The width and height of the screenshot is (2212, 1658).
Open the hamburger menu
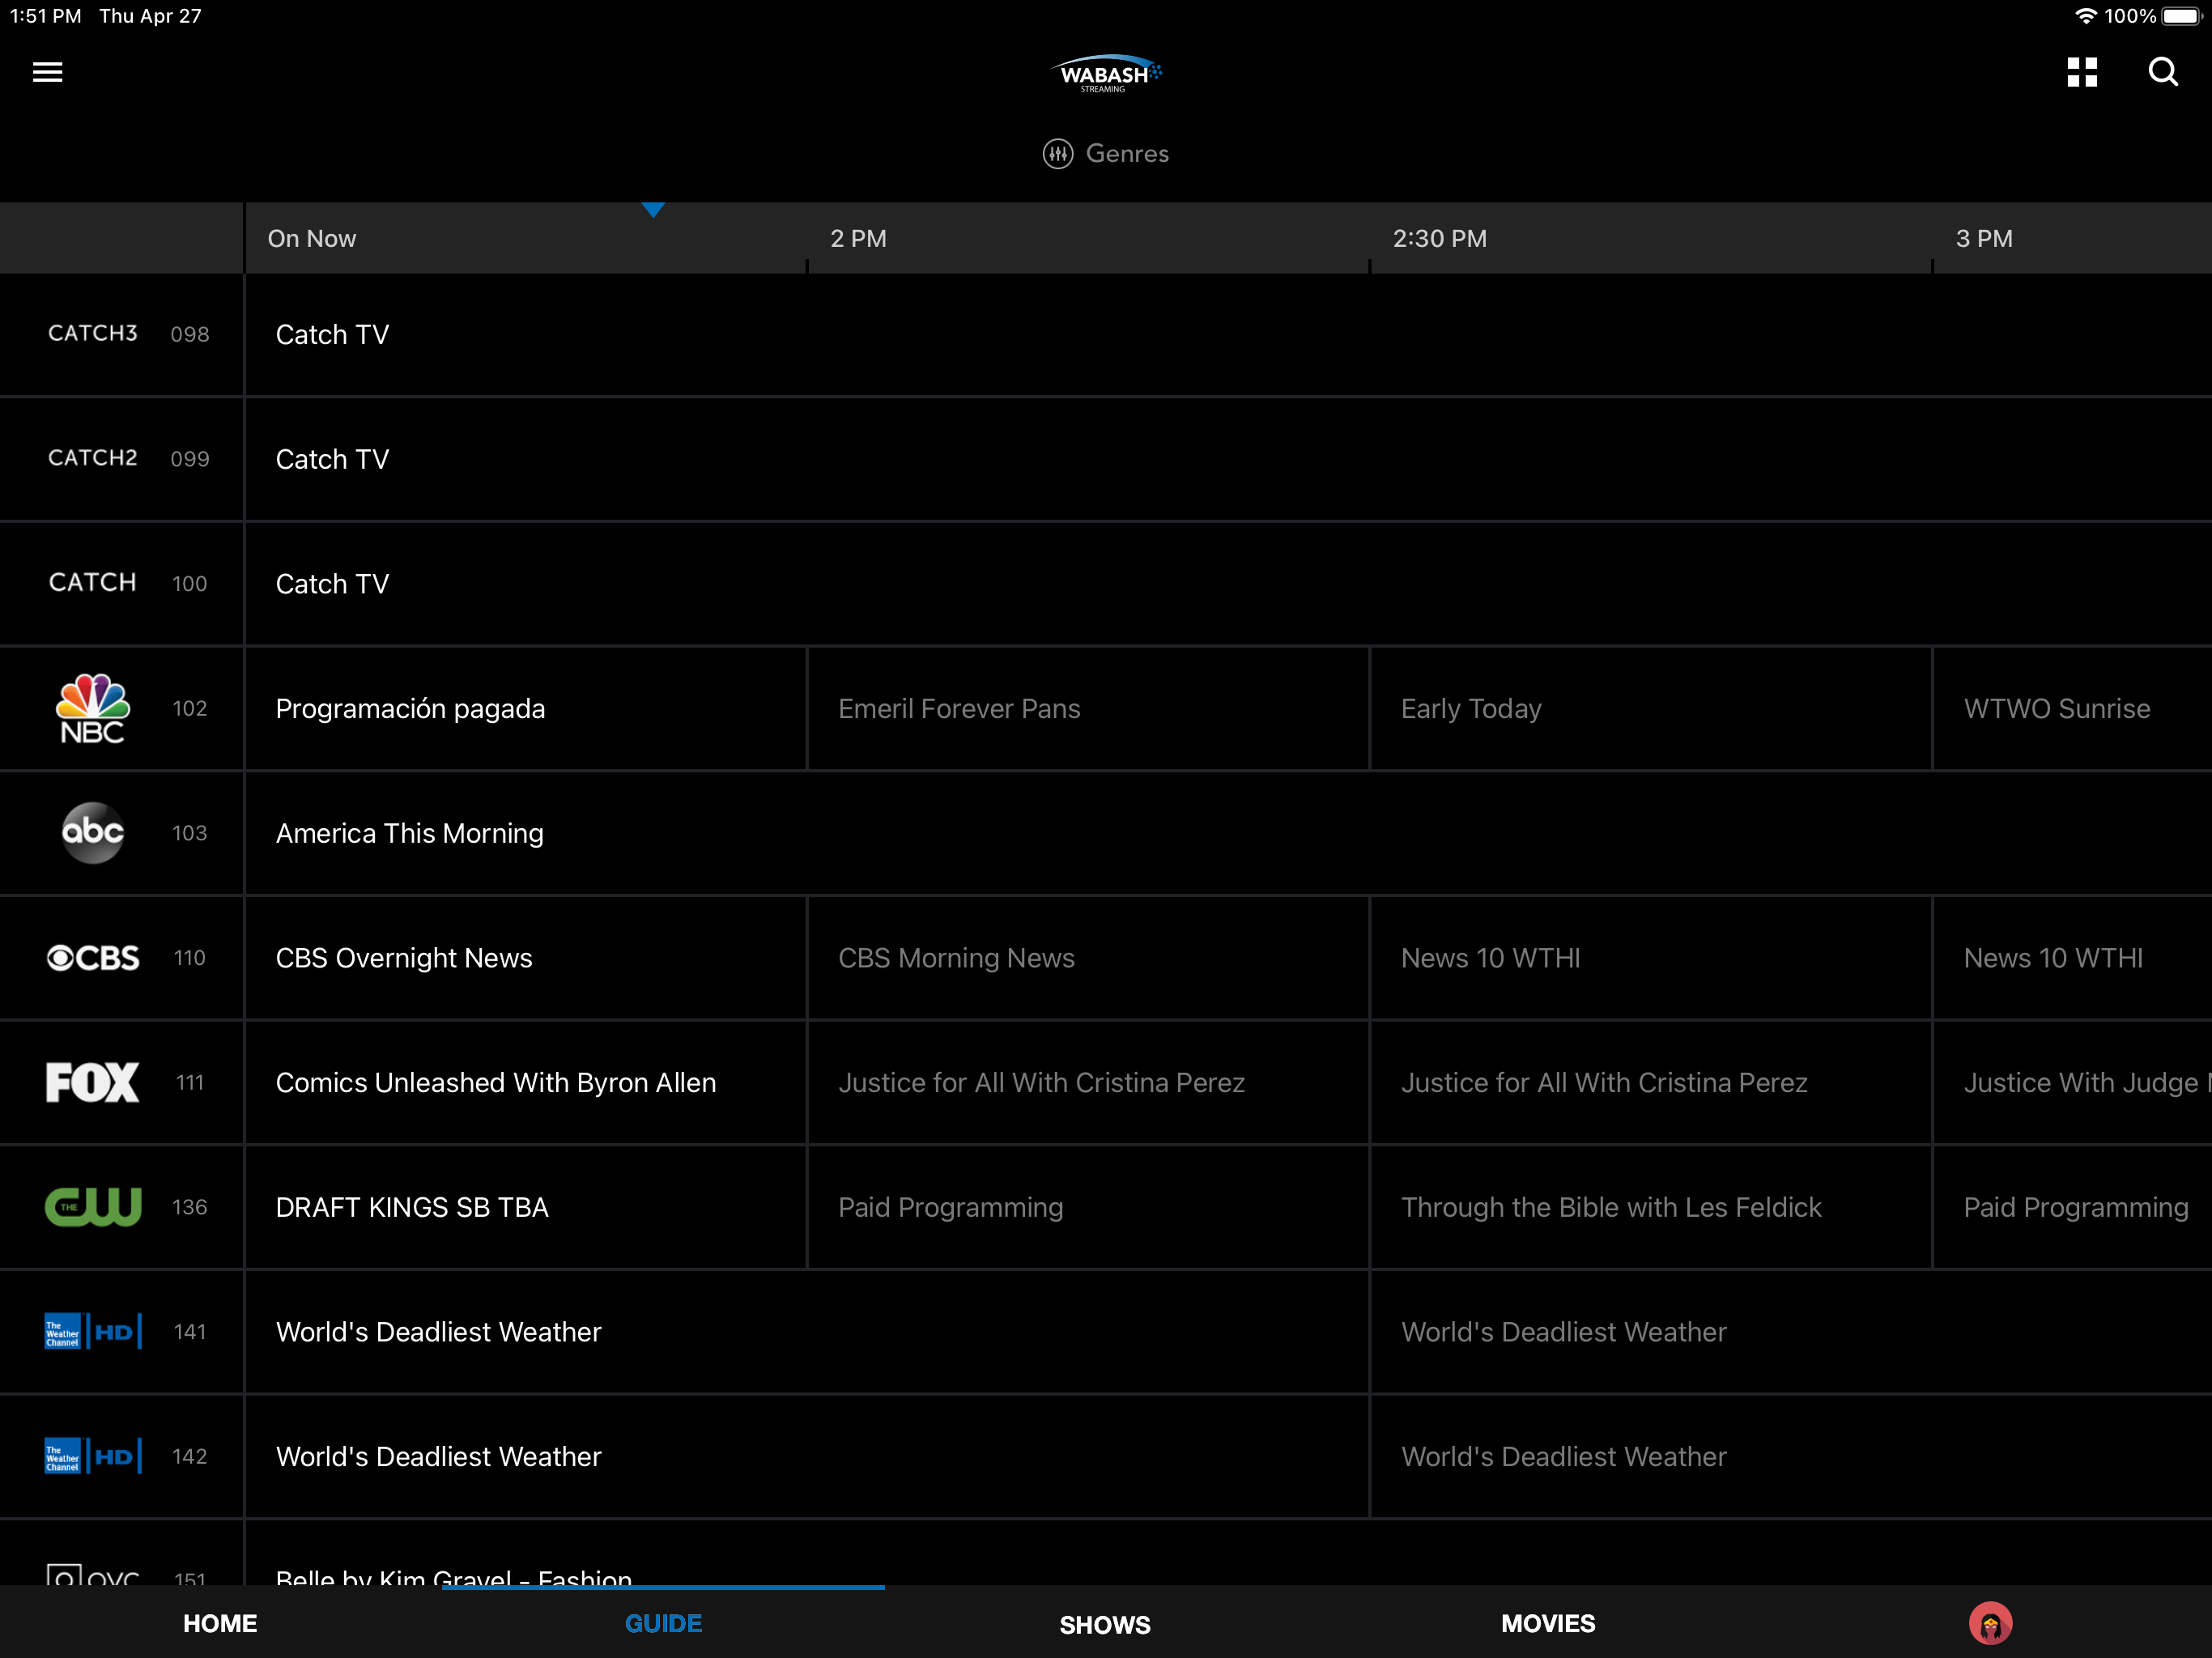[x=47, y=72]
